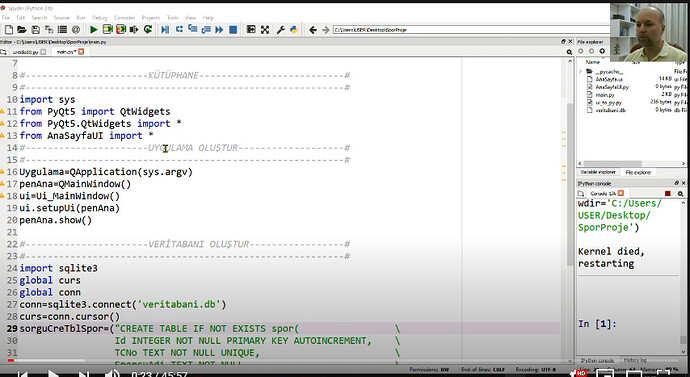Viewport: 690px width, 377px height.
Task: Click the parent-directory up arrow in File explorer
Action: [602, 51]
